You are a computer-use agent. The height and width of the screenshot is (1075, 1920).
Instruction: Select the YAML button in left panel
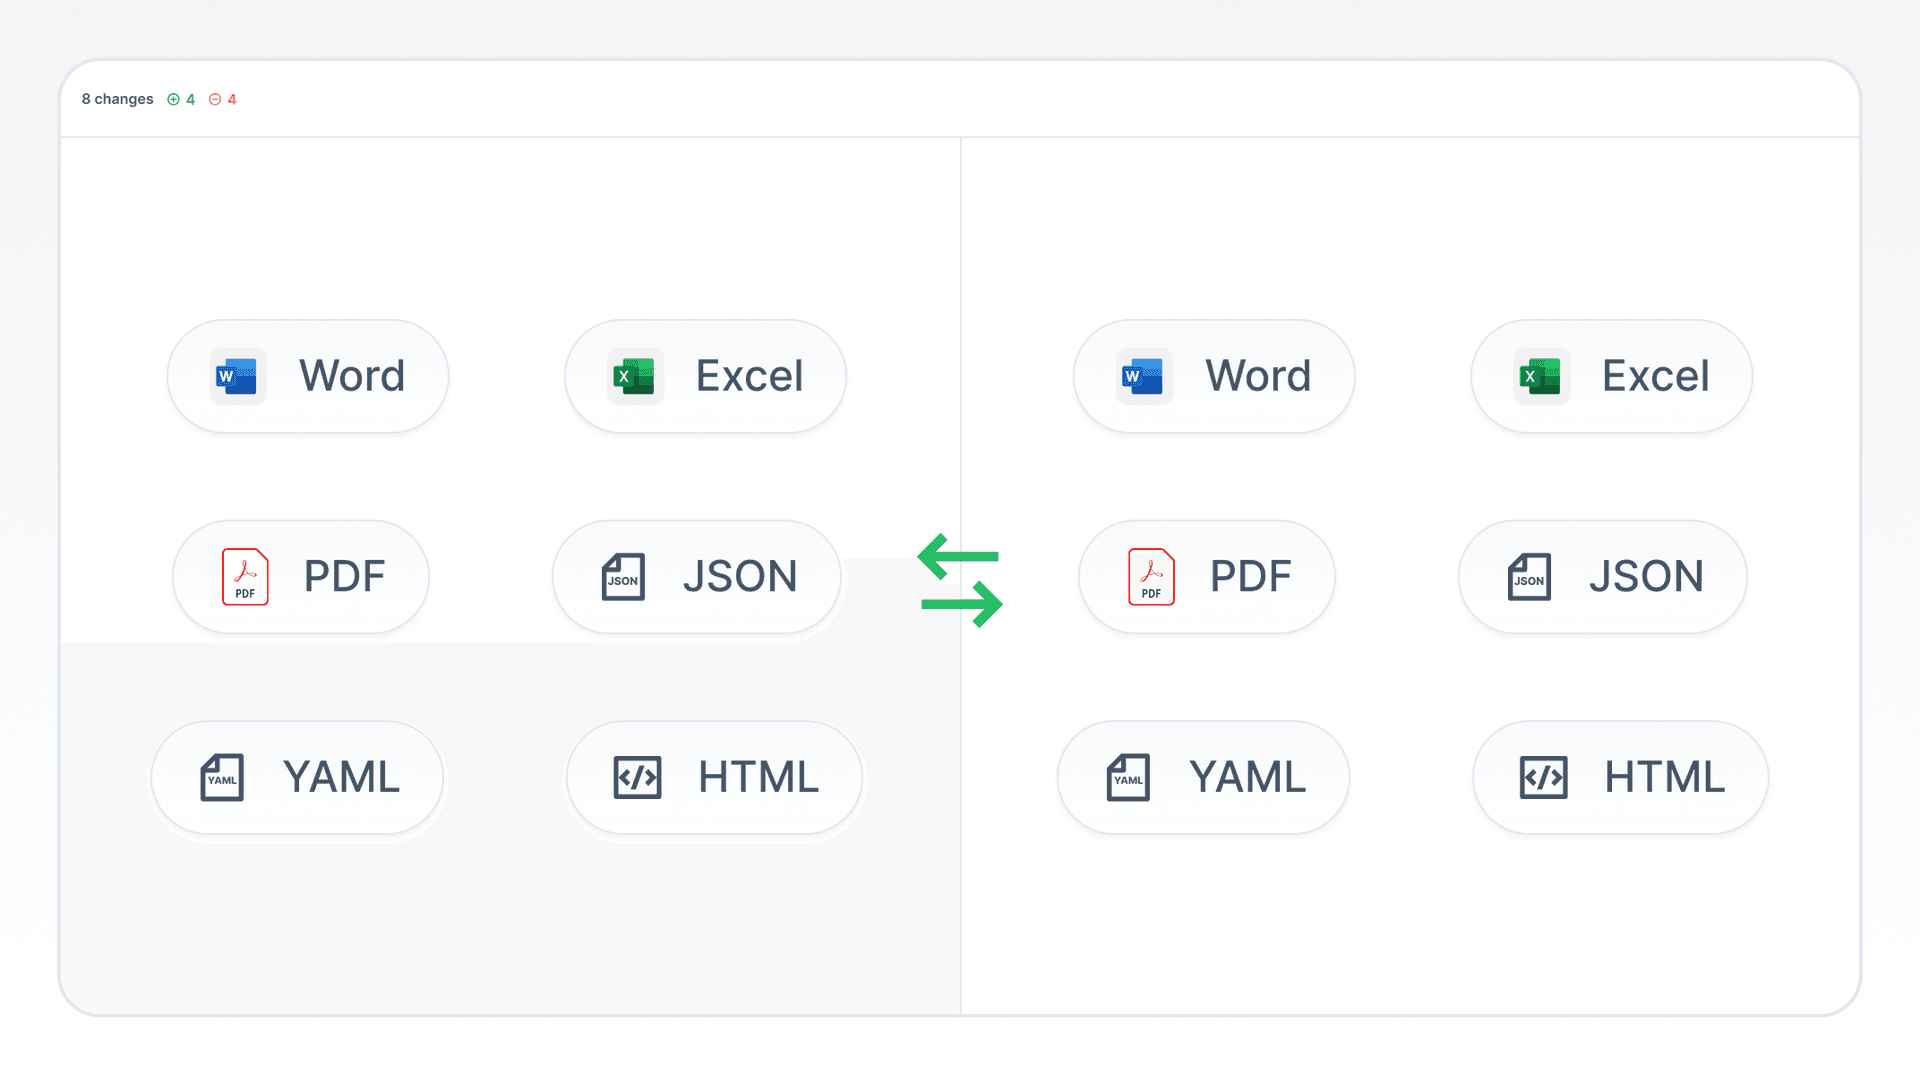(x=297, y=777)
